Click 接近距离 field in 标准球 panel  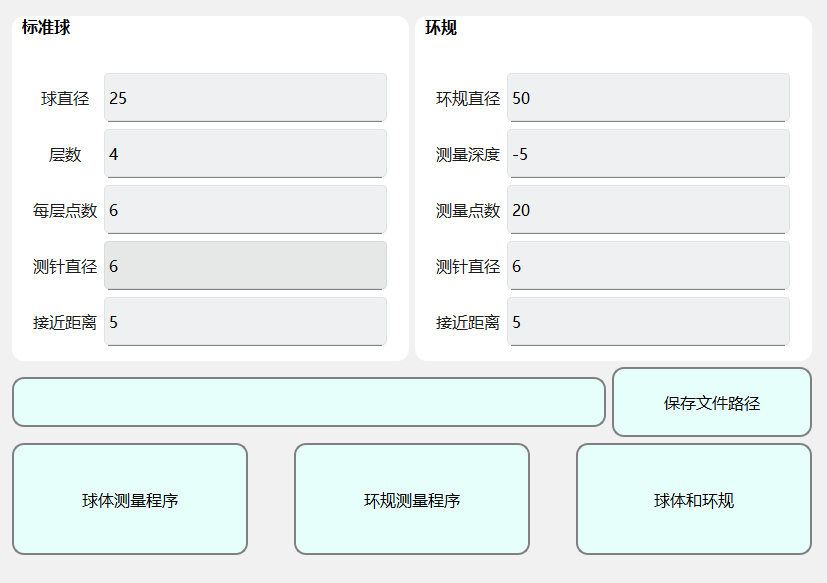click(245, 322)
